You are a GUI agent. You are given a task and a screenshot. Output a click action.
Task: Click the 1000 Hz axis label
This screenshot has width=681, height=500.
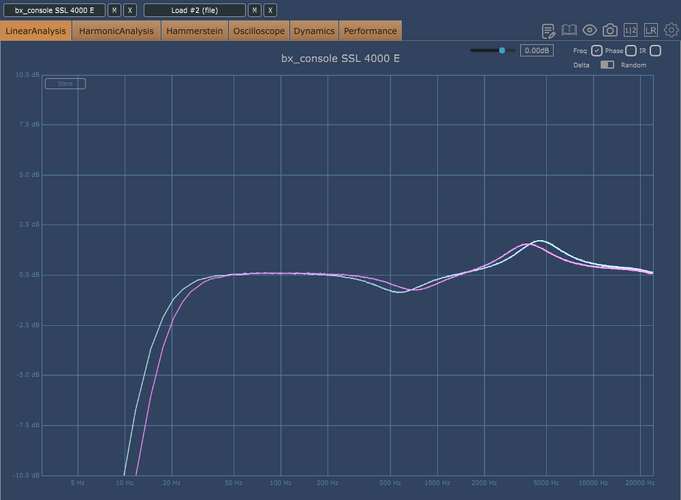pyautogui.click(x=437, y=483)
